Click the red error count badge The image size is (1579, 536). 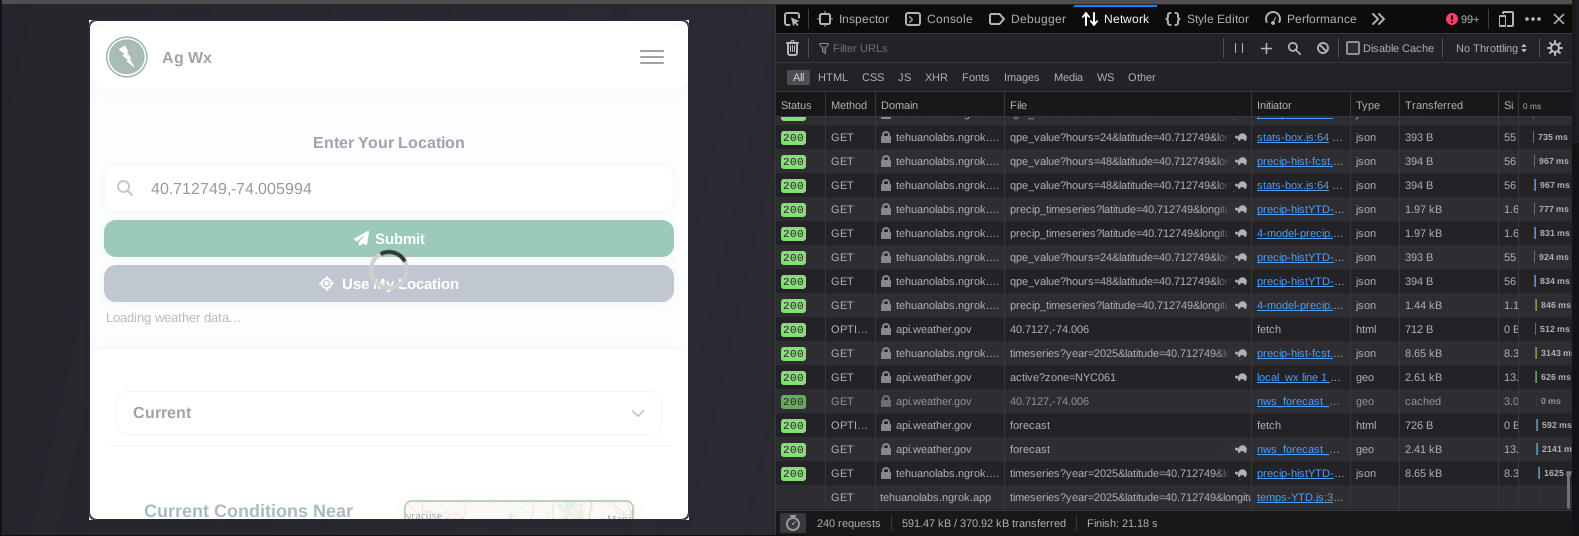click(1462, 19)
